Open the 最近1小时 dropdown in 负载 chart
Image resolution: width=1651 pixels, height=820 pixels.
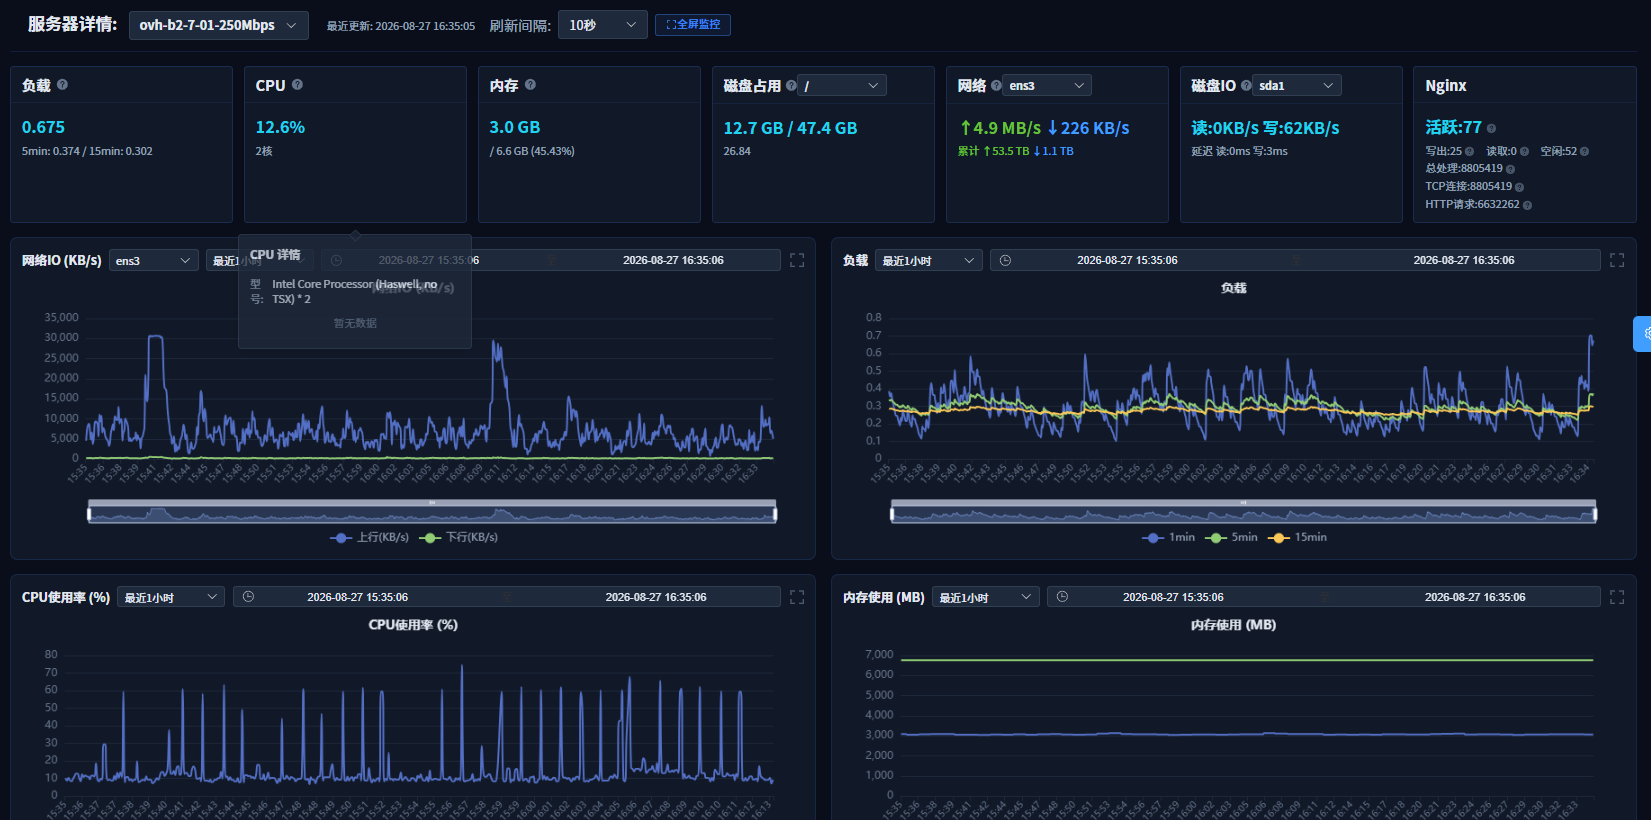[x=928, y=261]
